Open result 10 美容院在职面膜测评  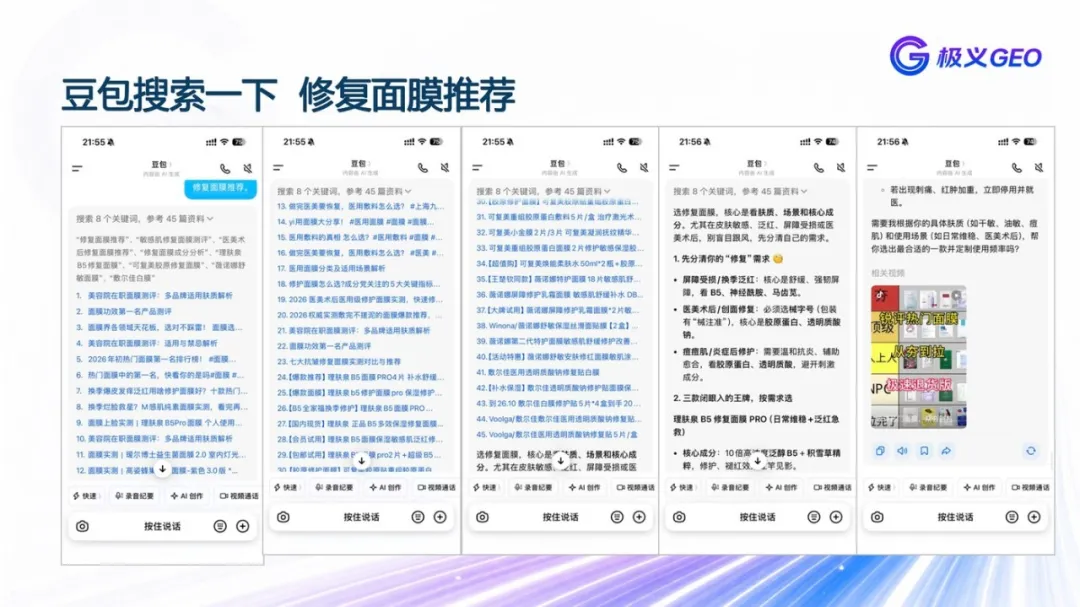coord(154,438)
